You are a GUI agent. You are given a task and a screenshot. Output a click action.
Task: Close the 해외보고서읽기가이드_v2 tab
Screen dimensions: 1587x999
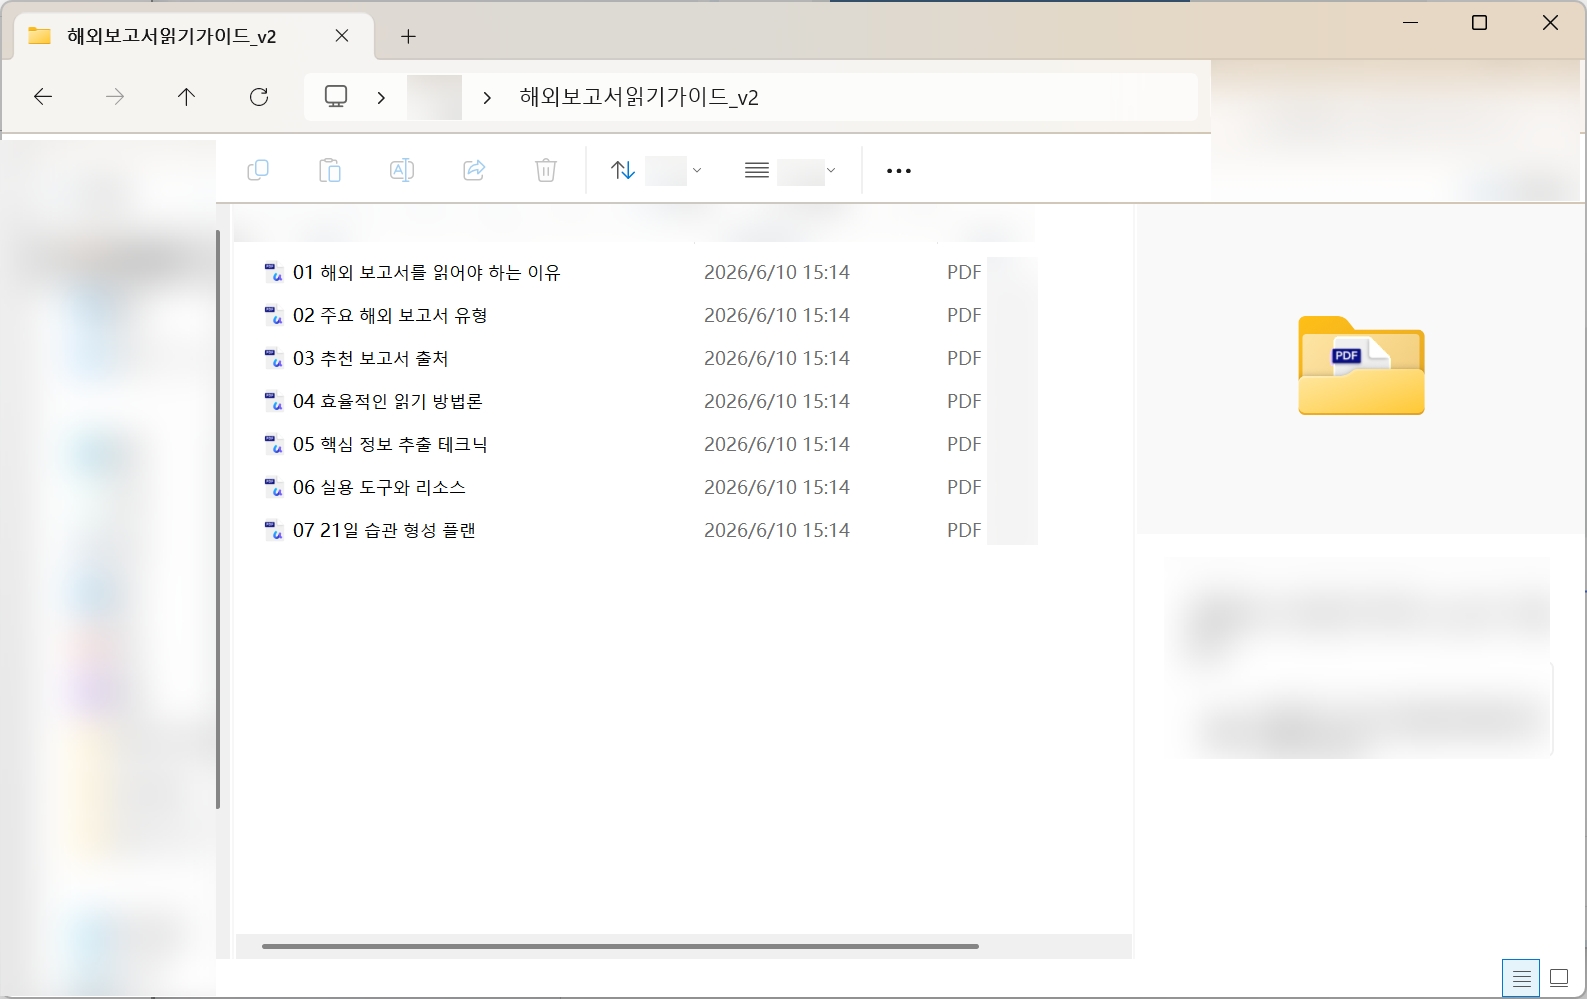pos(342,36)
